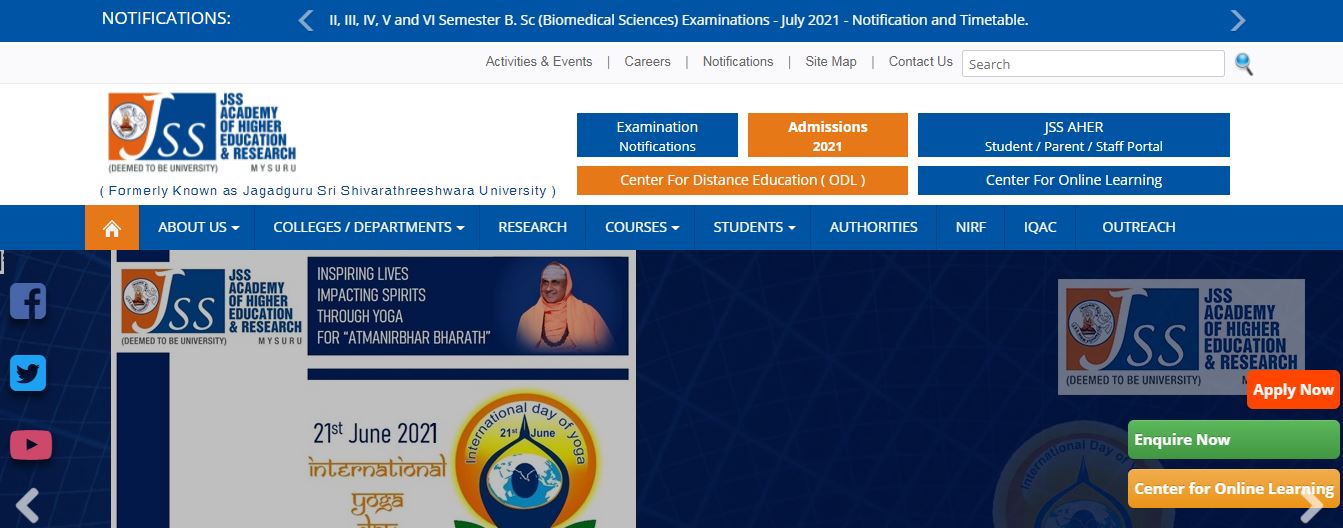This screenshot has height=528, width=1343.
Task: Expand Colleges / Departments menu
Action: 368,227
